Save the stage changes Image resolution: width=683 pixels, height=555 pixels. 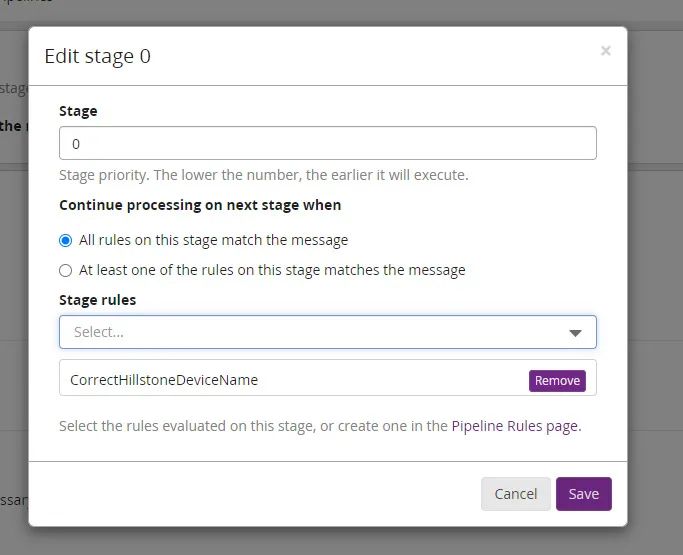(583, 494)
